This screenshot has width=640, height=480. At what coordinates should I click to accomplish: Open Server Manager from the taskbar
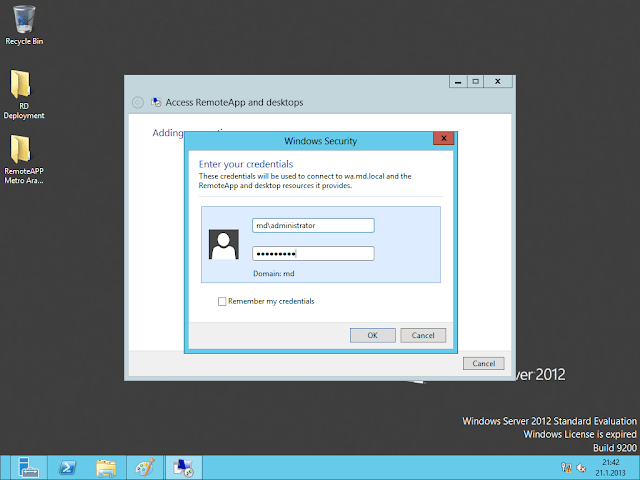click(x=27, y=467)
